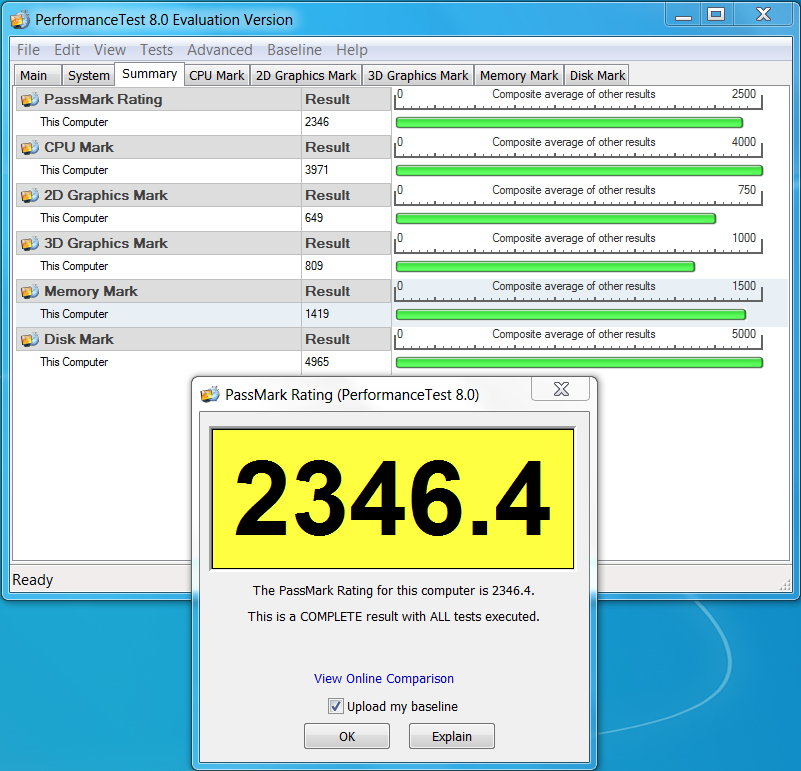The height and width of the screenshot is (771, 801).
Task: Click the window resize grip in status bar
Action: pyautogui.click(x=785, y=586)
